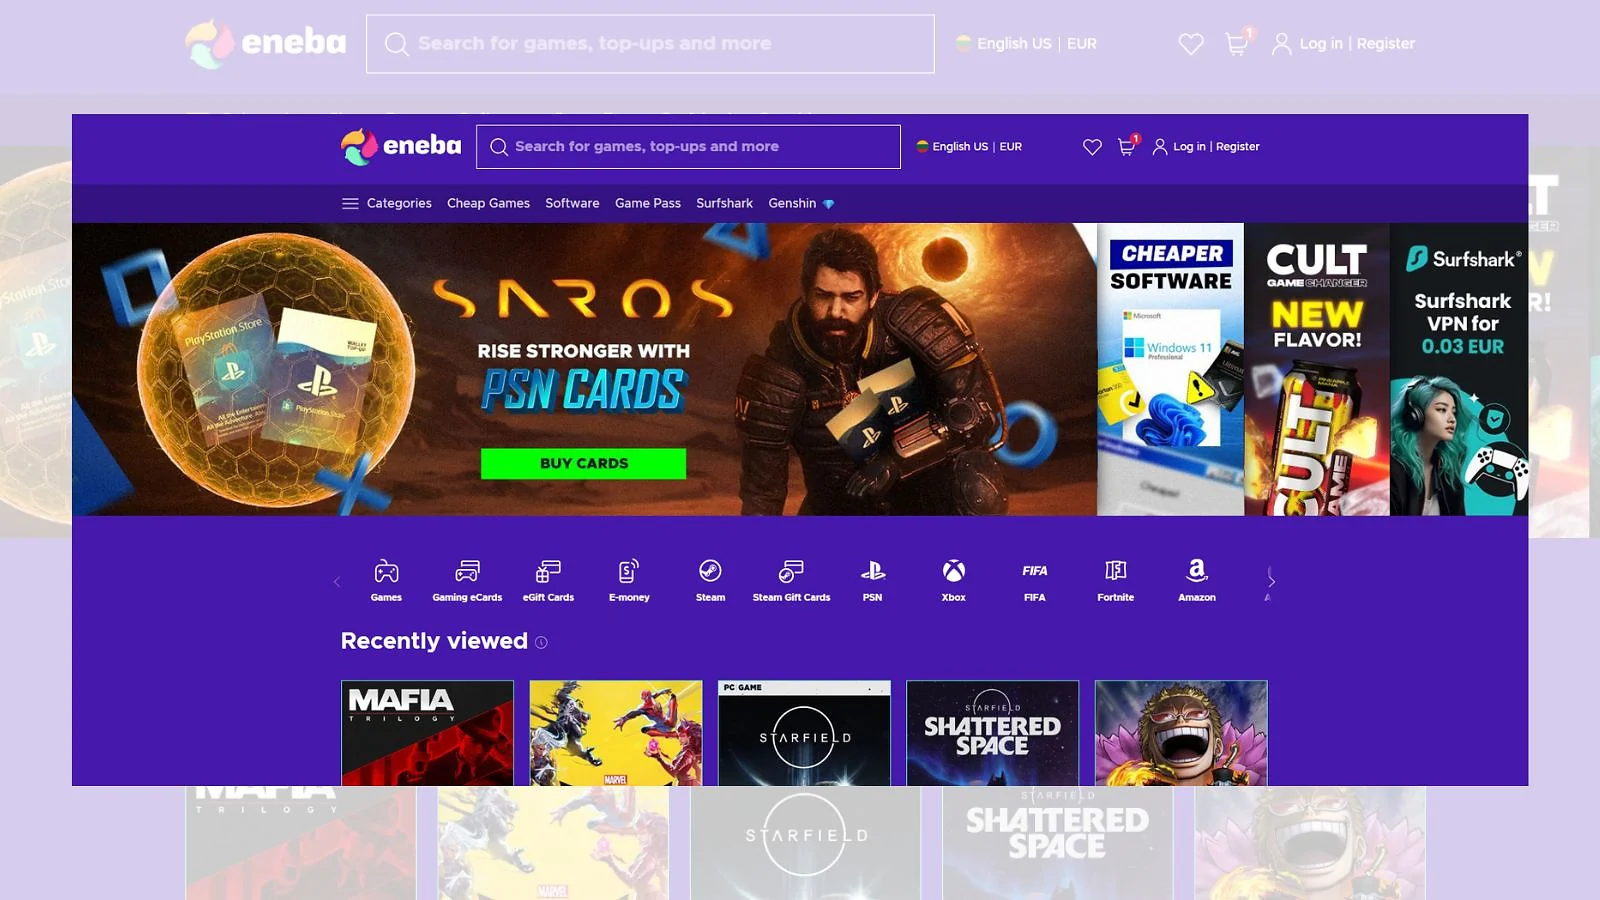This screenshot has width=1600, height=900.
Task: Select the Fortnite category icon
Action: click(1116, 571)
